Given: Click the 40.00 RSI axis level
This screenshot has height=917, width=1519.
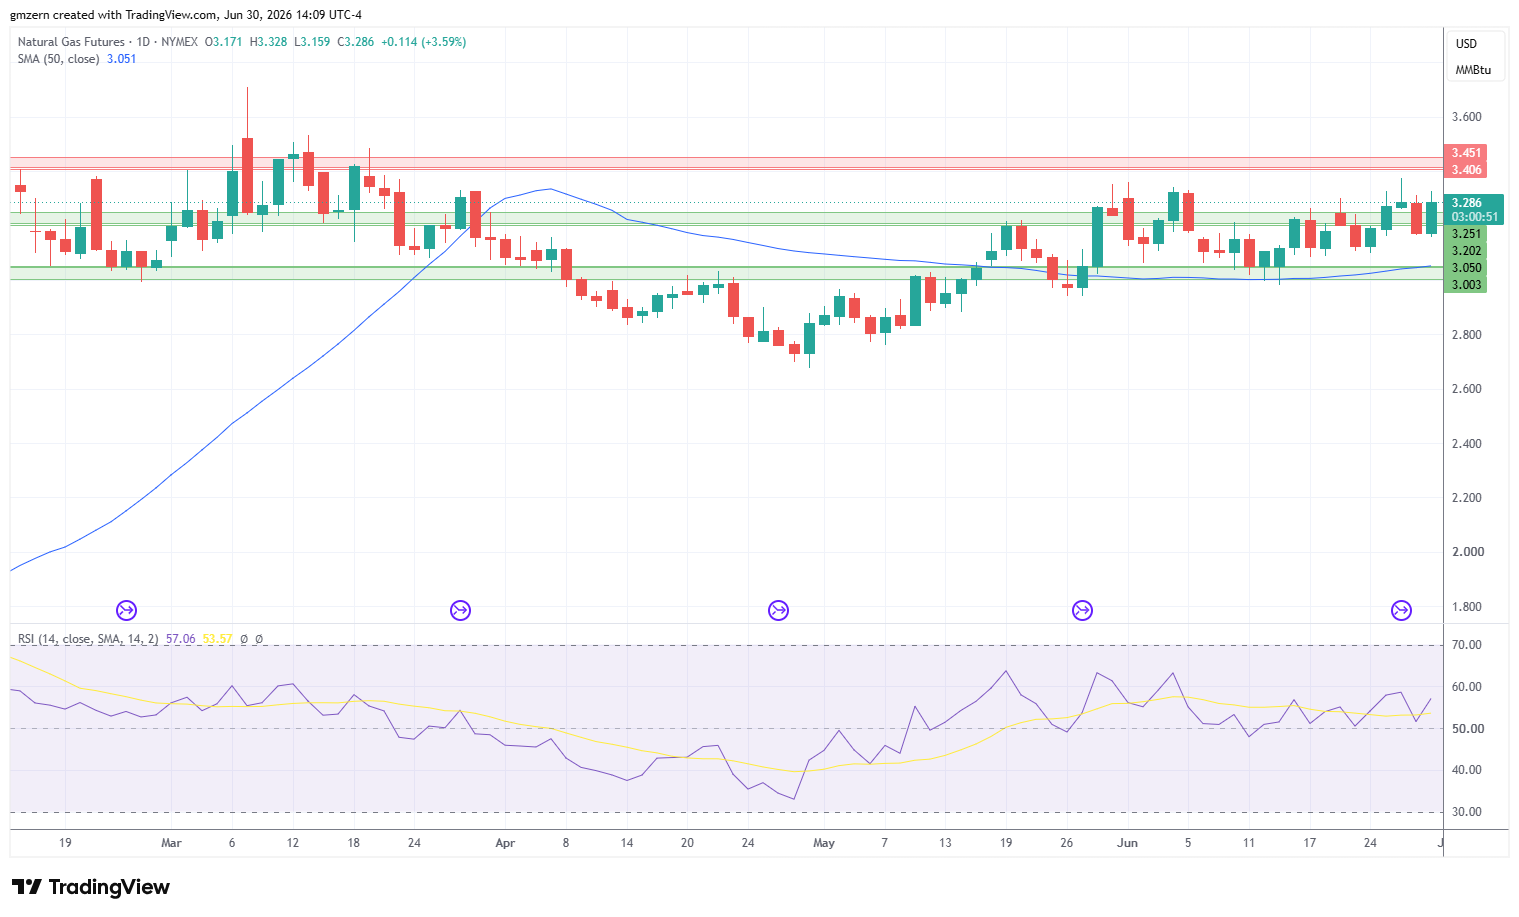Looking at the screenshot, I should (1467, 770).
